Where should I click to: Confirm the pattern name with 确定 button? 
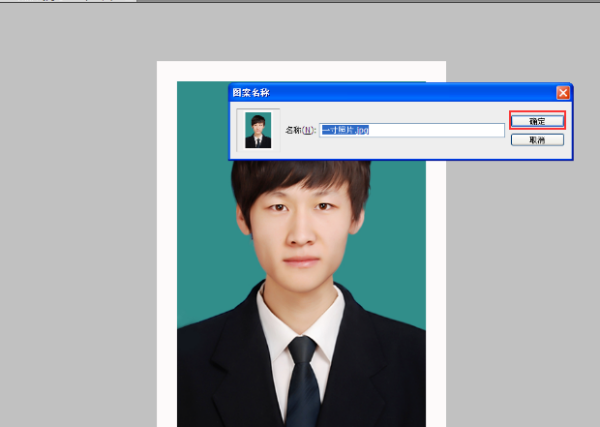(537, 121)
